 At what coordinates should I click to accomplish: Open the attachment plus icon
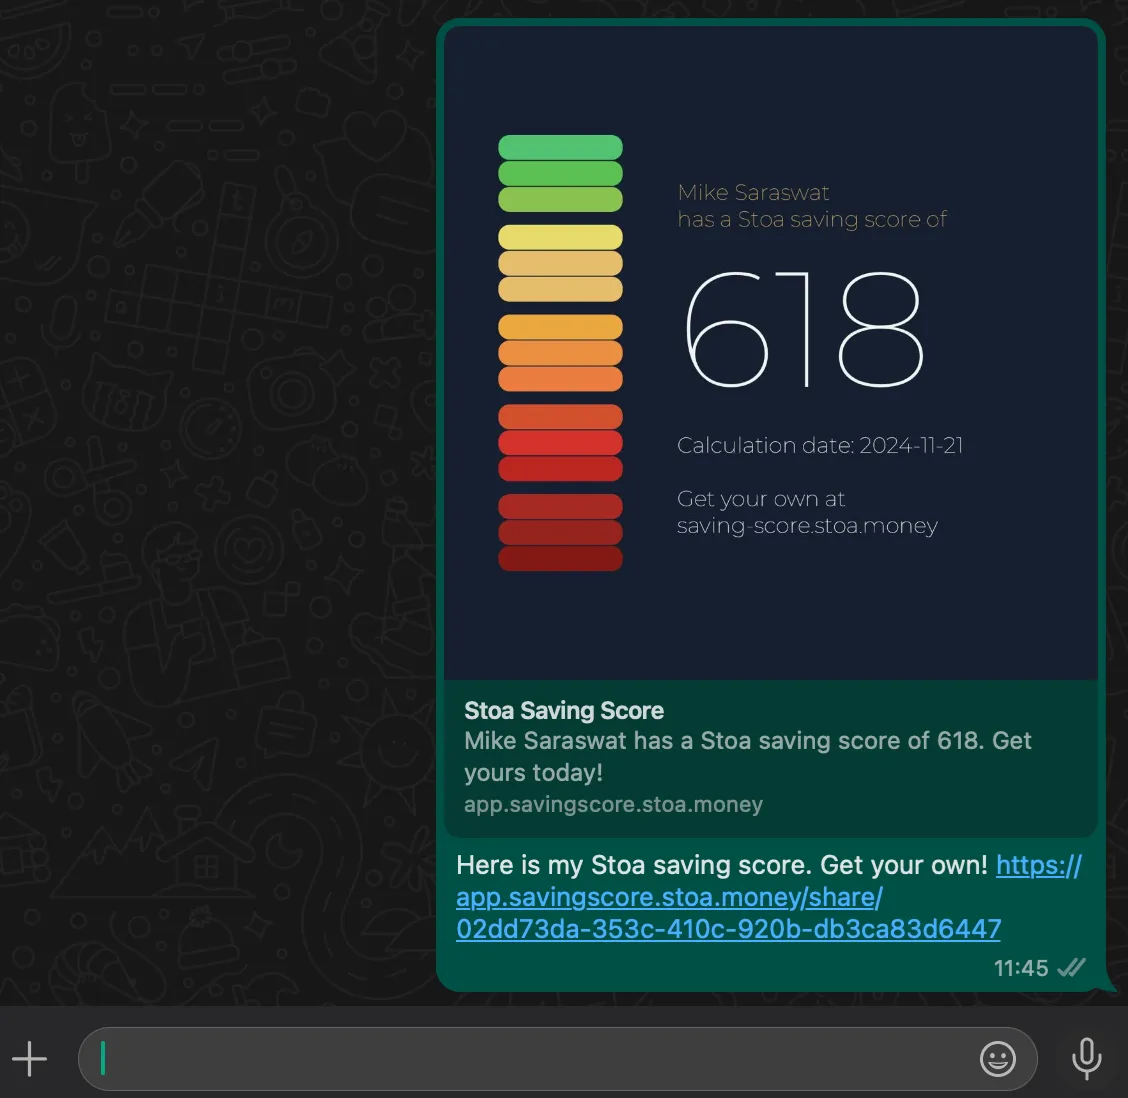29,1059
